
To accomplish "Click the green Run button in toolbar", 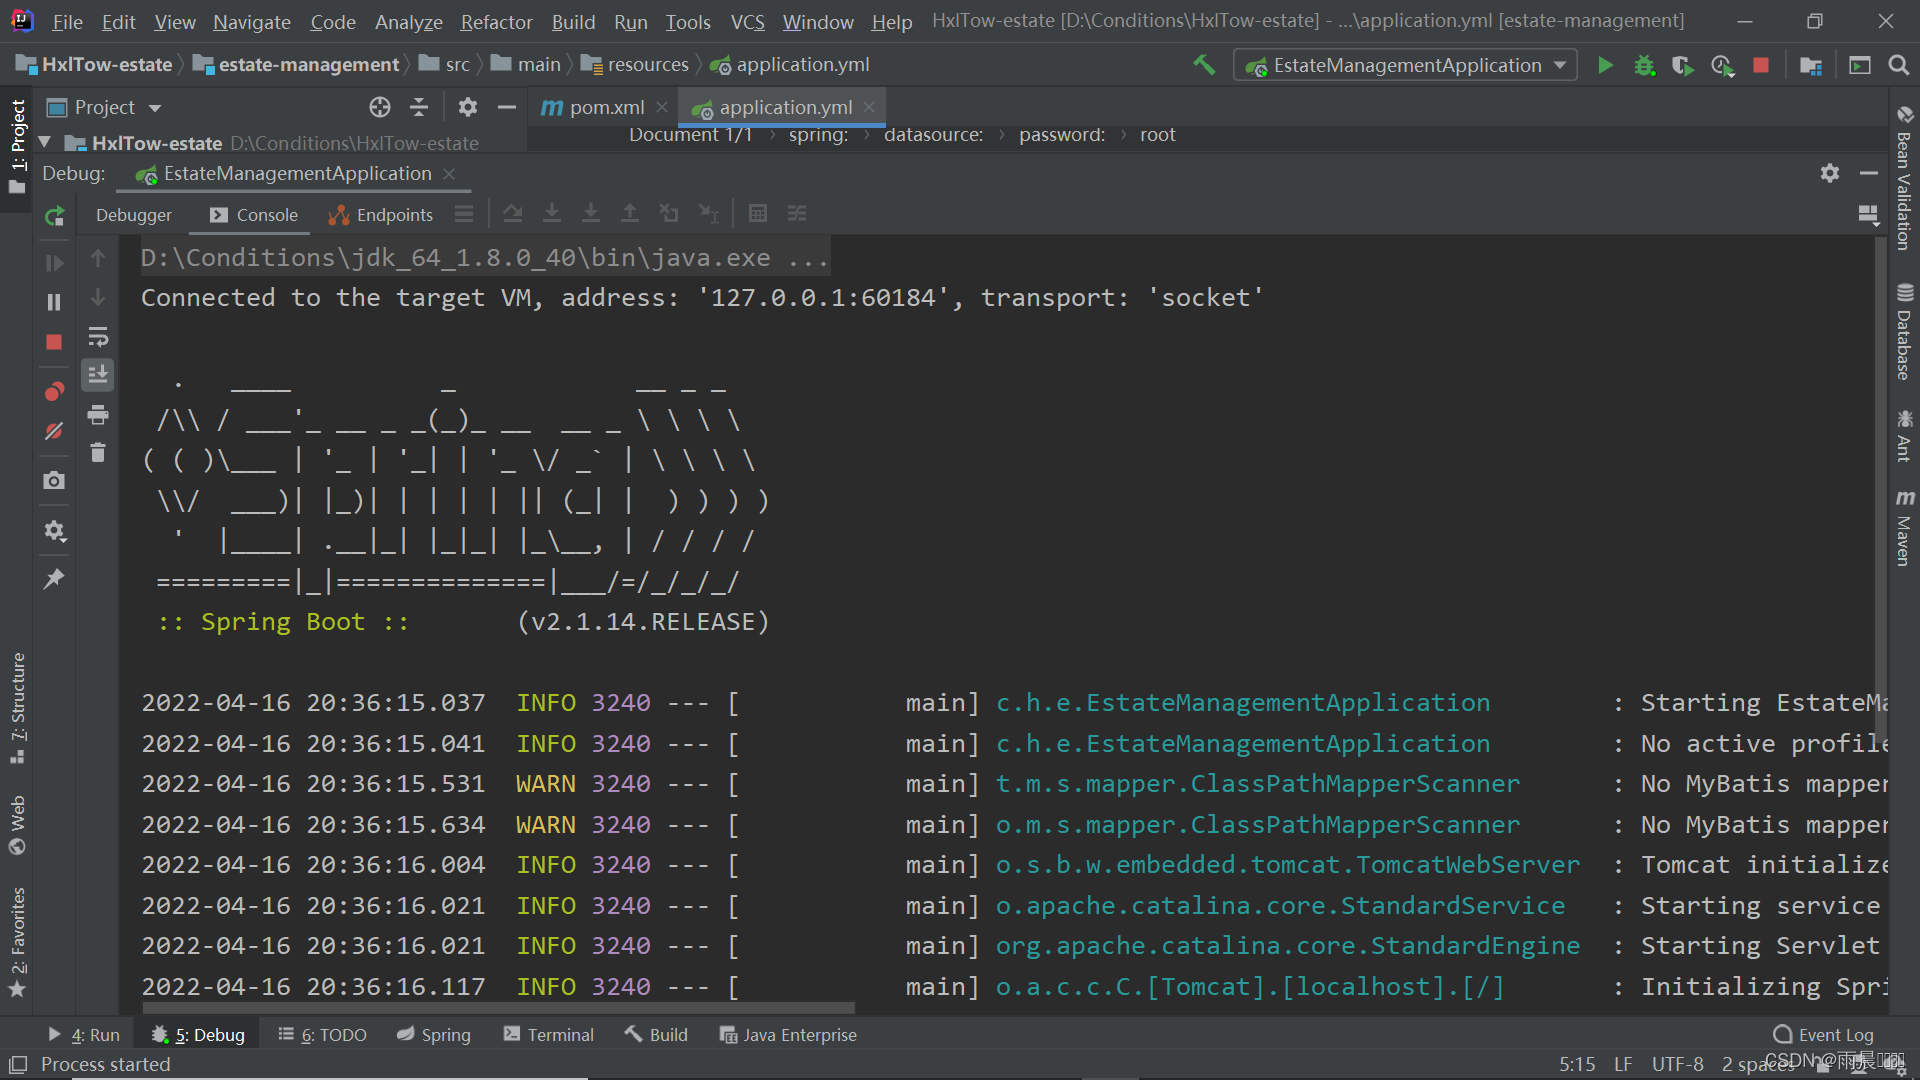I will point(1605,65).
